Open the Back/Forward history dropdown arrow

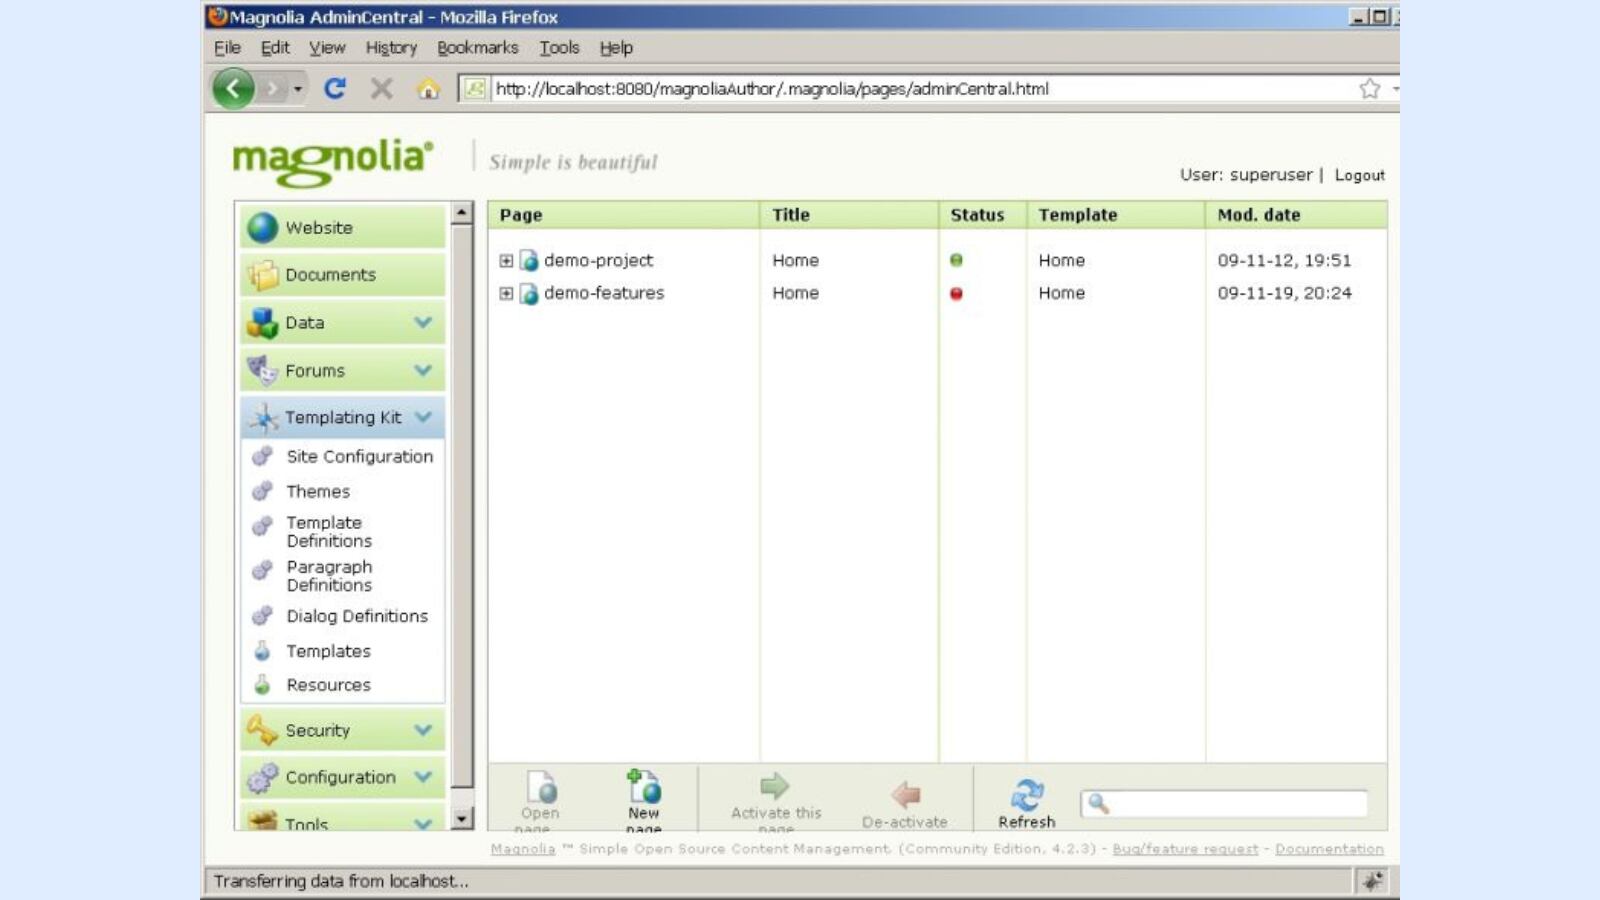click(297, 90)
